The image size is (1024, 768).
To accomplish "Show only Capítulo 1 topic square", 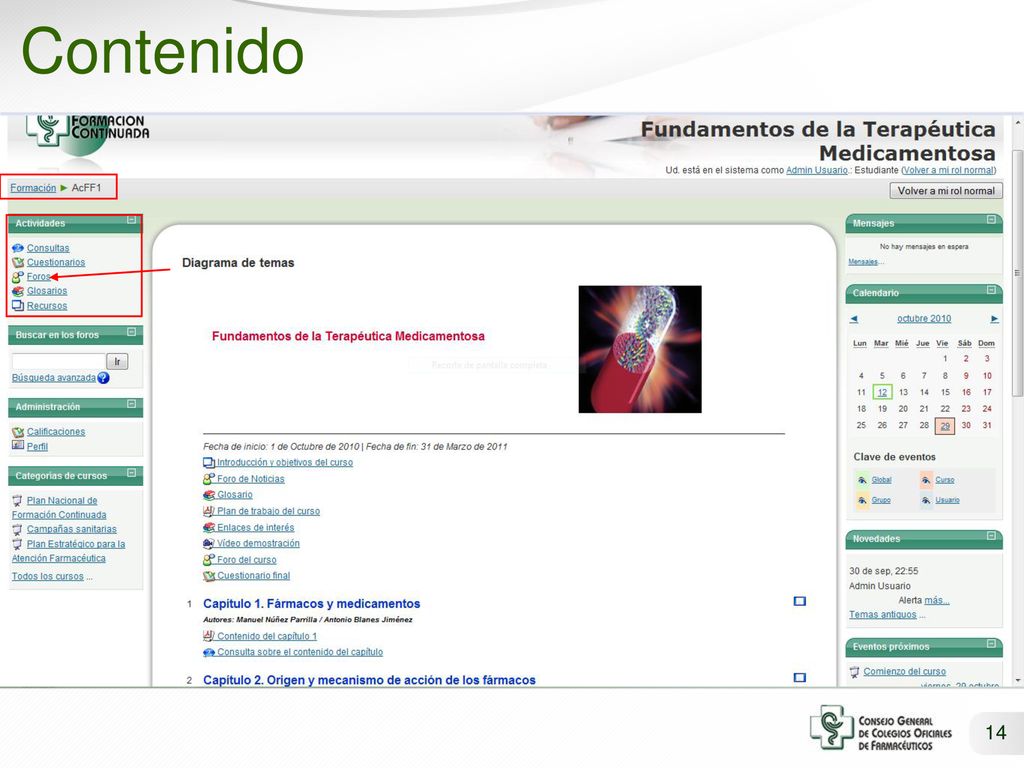I will click(799, 601).
